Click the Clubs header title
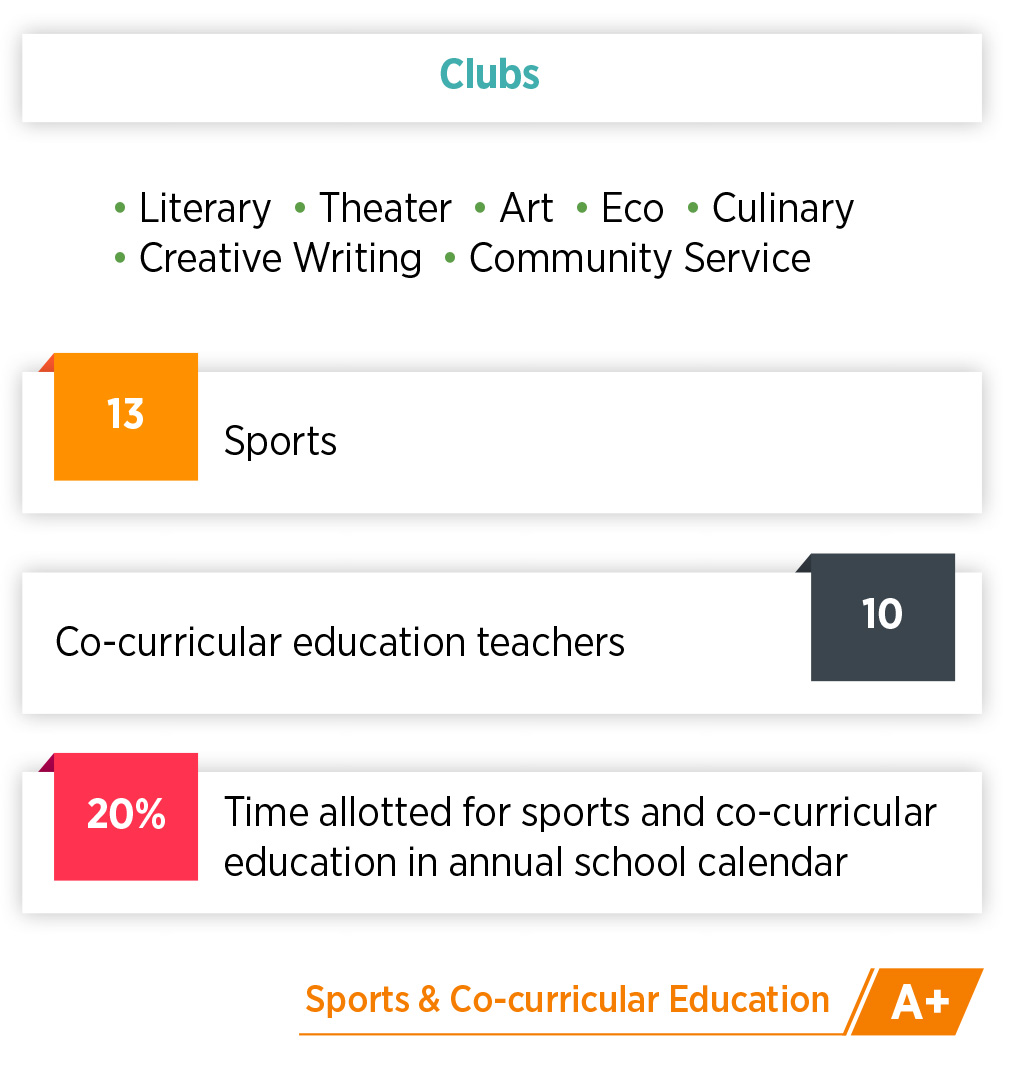Screen dimensions: 1012x1070 coord(490,74)
